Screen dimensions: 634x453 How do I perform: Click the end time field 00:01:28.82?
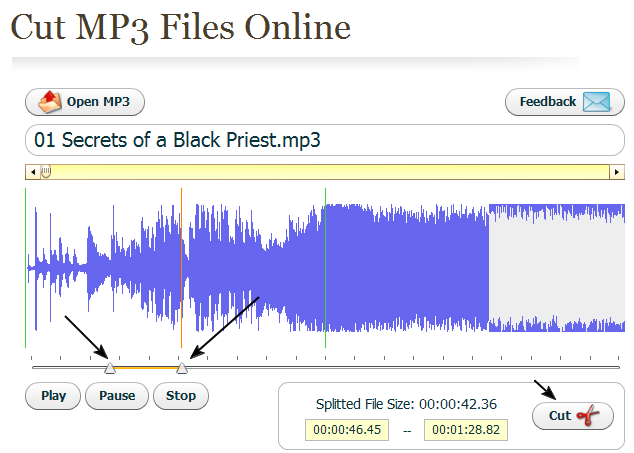coord(466,430)
